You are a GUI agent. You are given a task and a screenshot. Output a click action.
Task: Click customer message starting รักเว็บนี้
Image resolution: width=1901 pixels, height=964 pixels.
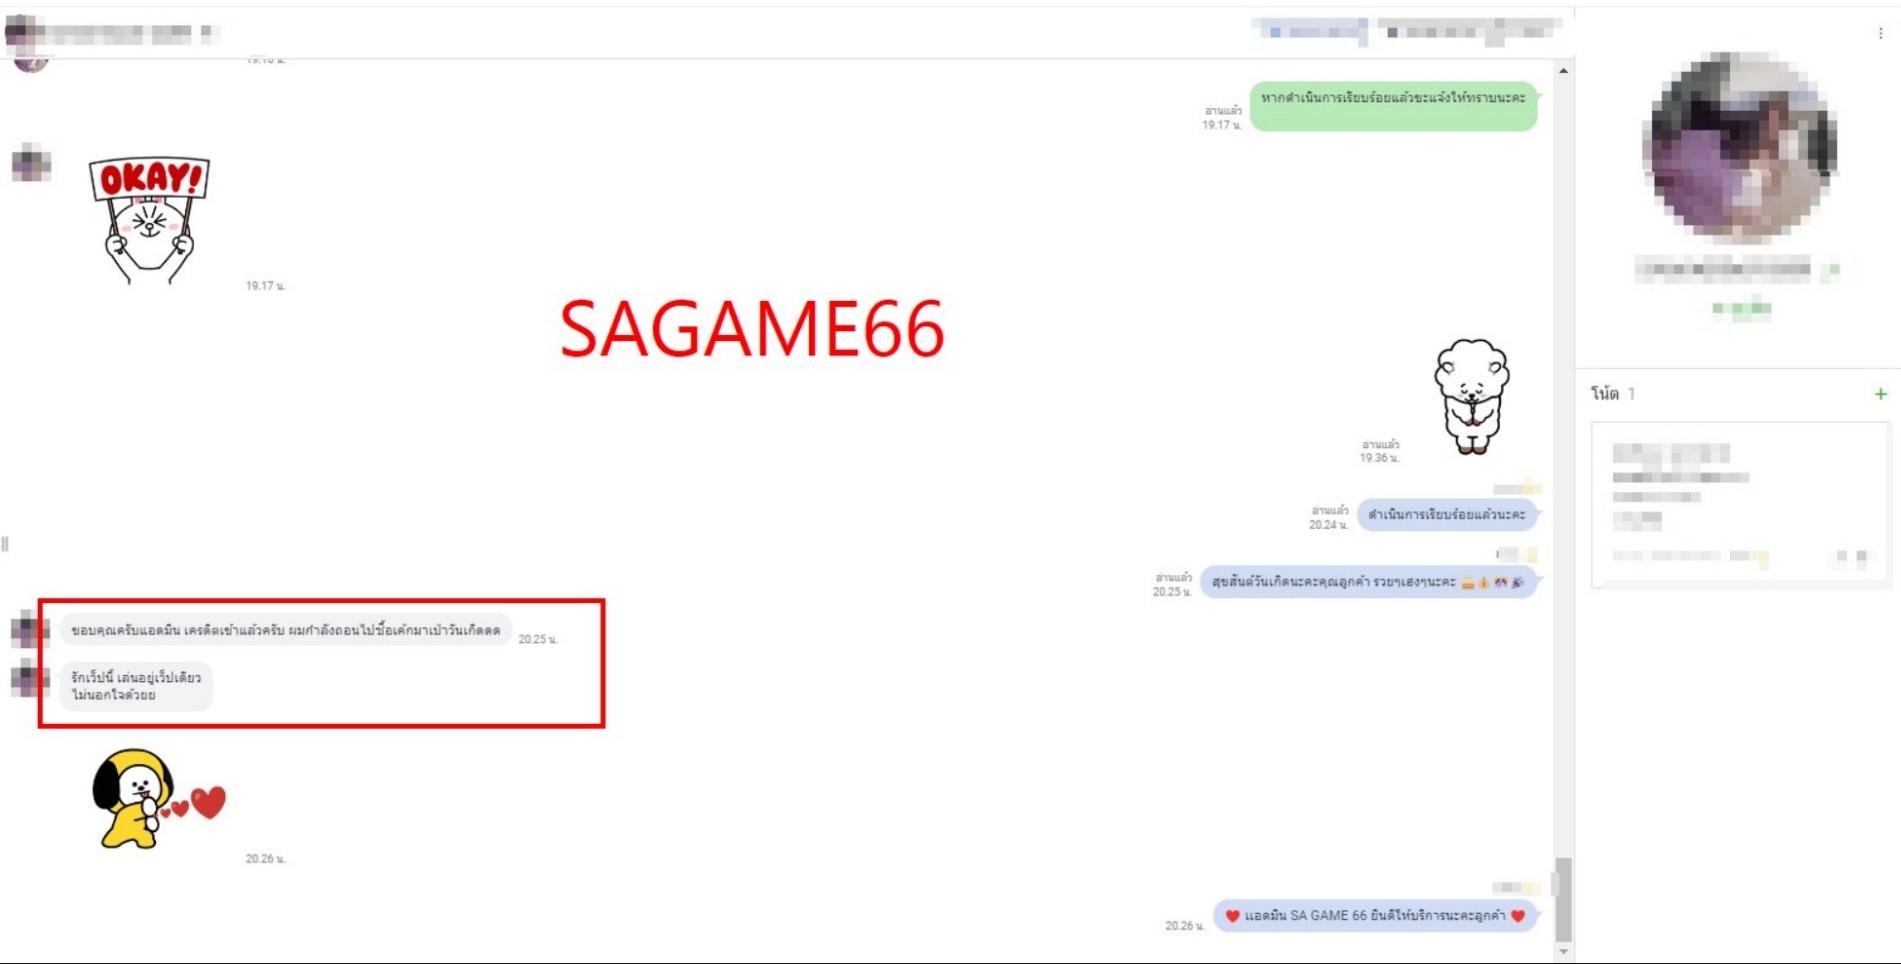pos(136,686)
